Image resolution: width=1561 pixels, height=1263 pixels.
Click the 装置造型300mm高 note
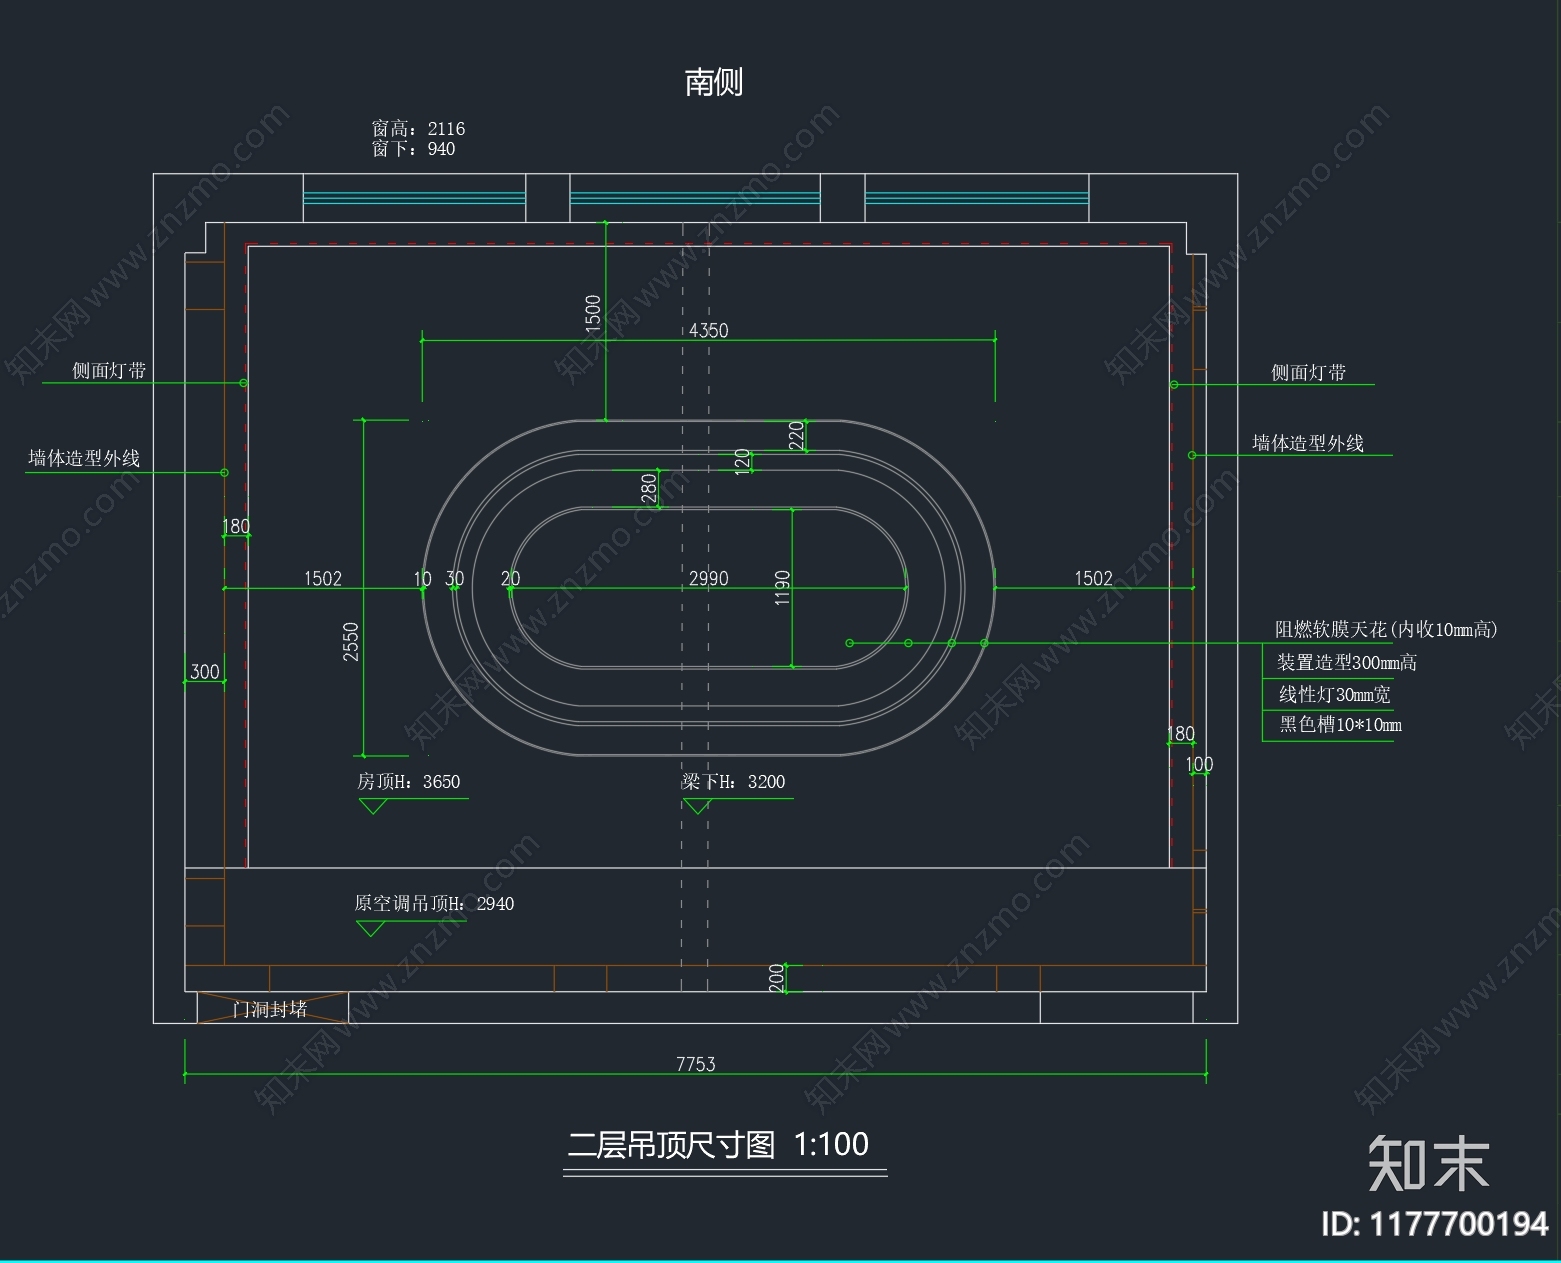[1346, 662]
